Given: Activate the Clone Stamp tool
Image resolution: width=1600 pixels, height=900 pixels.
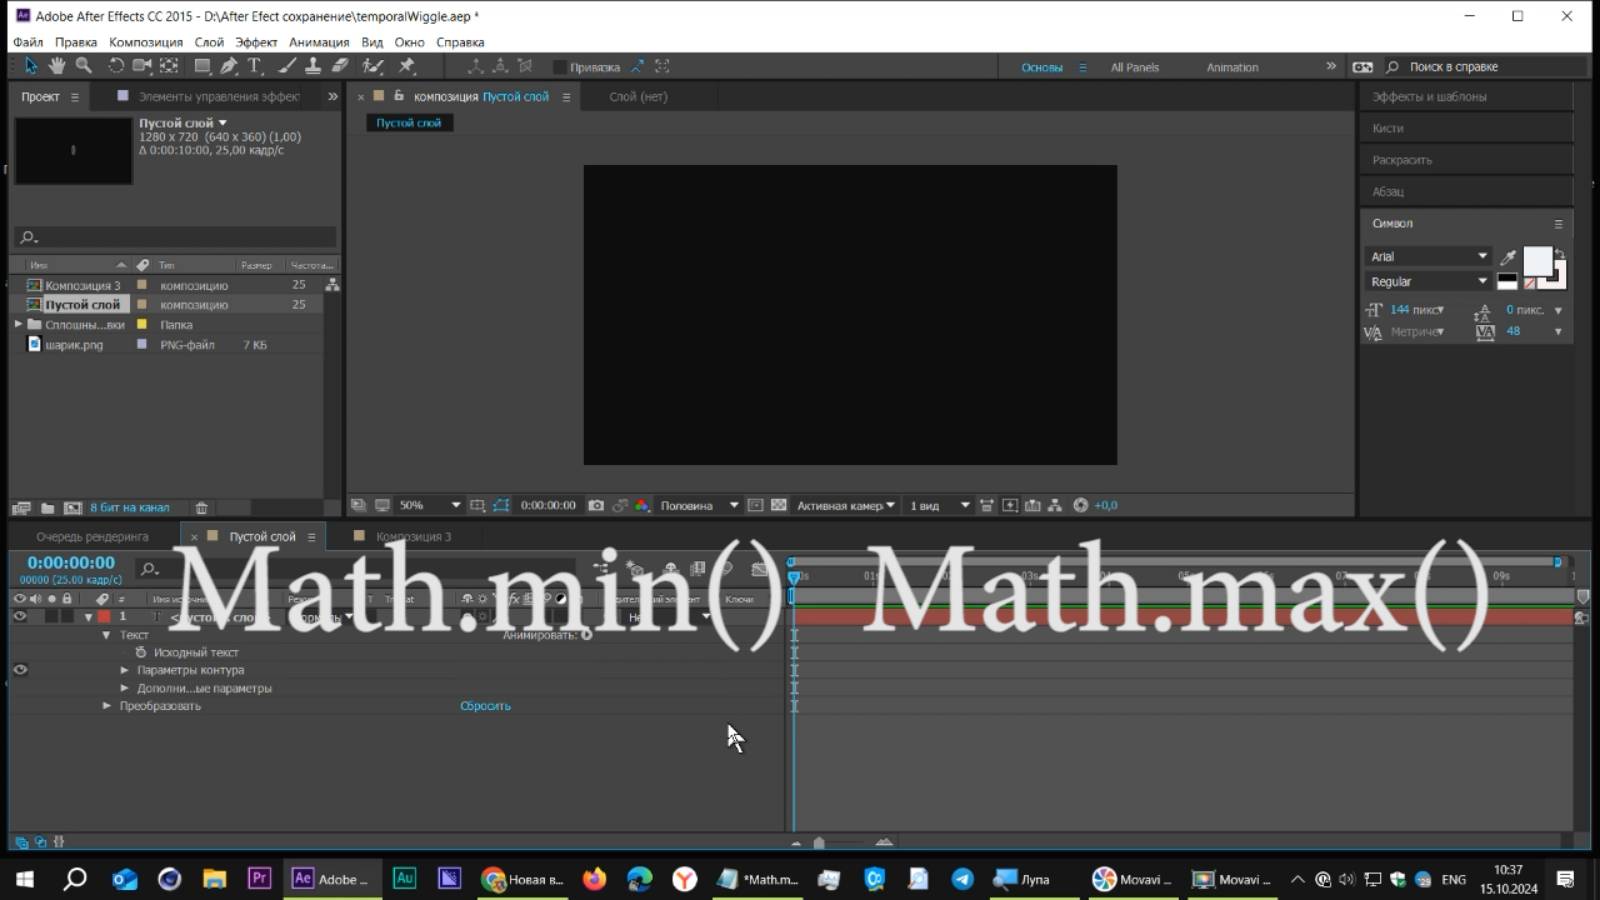Looking at the screenshot, I should (x=313, y=66).
